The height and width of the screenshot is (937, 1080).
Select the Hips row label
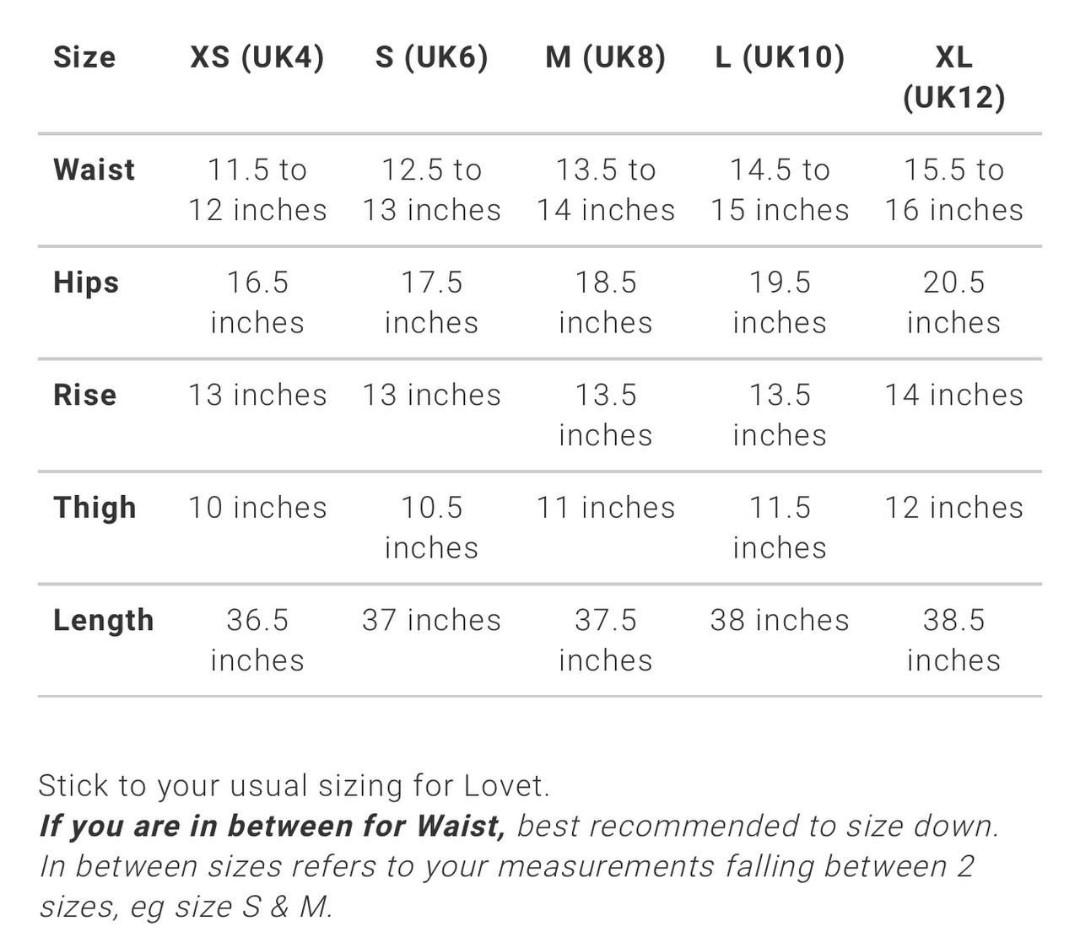tap(86, 282)
